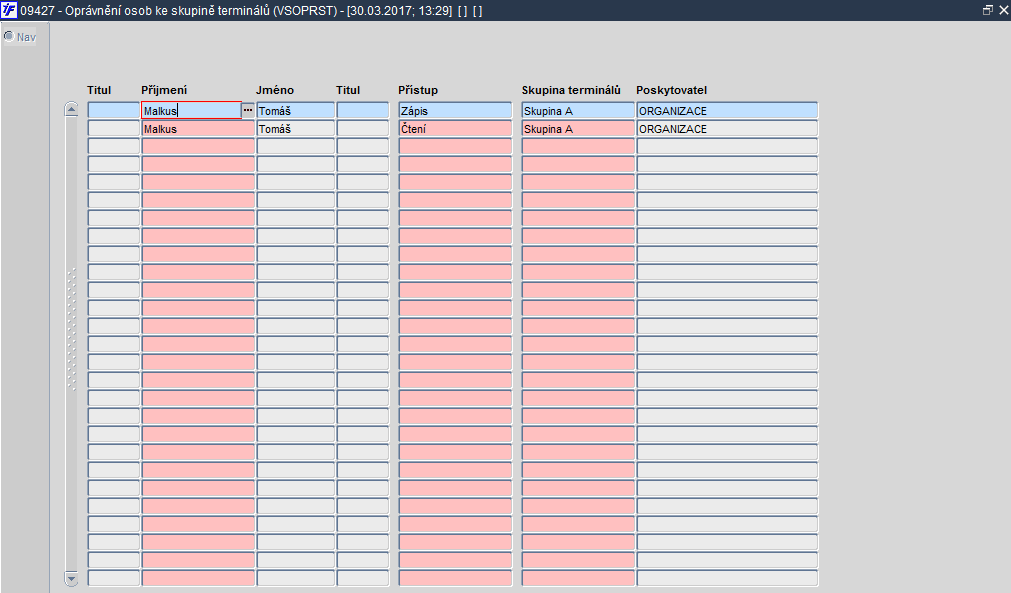Click the ORGANIZACE provider field in first row
1011x593 pixels.
[x=727, y=110]
